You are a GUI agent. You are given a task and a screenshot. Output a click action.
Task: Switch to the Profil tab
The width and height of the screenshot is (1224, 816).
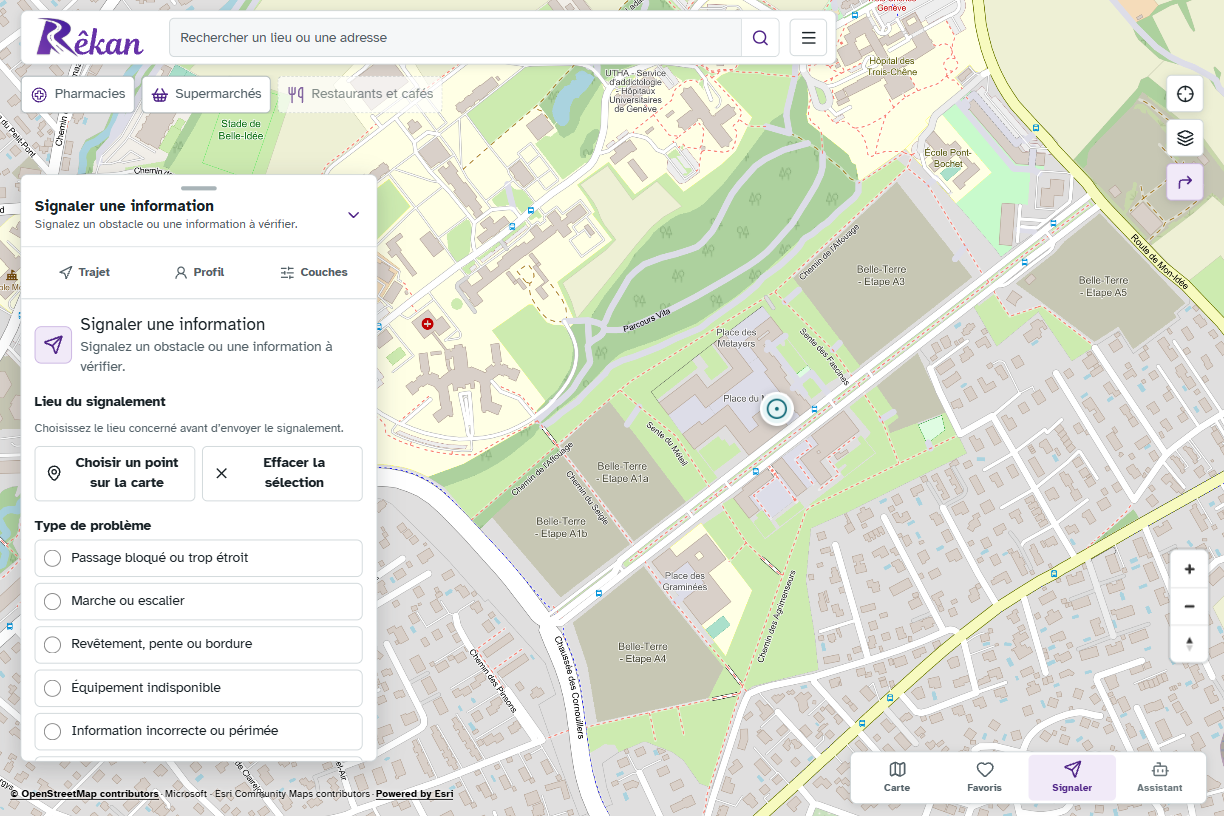(x=199, y=272)
